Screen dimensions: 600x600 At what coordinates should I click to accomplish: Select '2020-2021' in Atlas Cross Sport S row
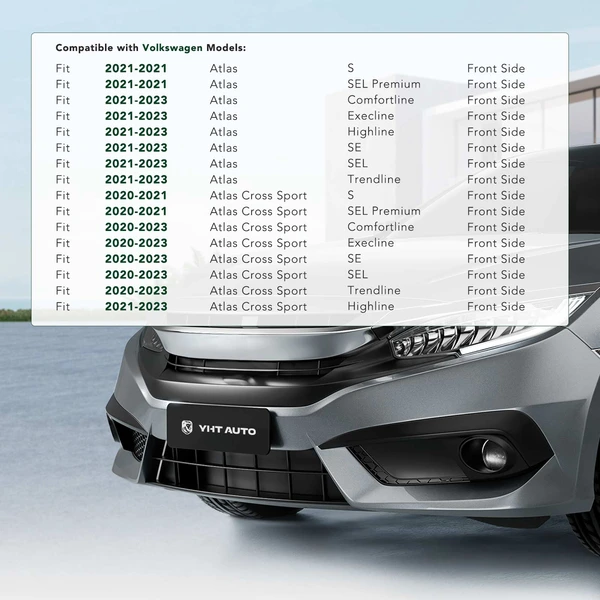136,196
